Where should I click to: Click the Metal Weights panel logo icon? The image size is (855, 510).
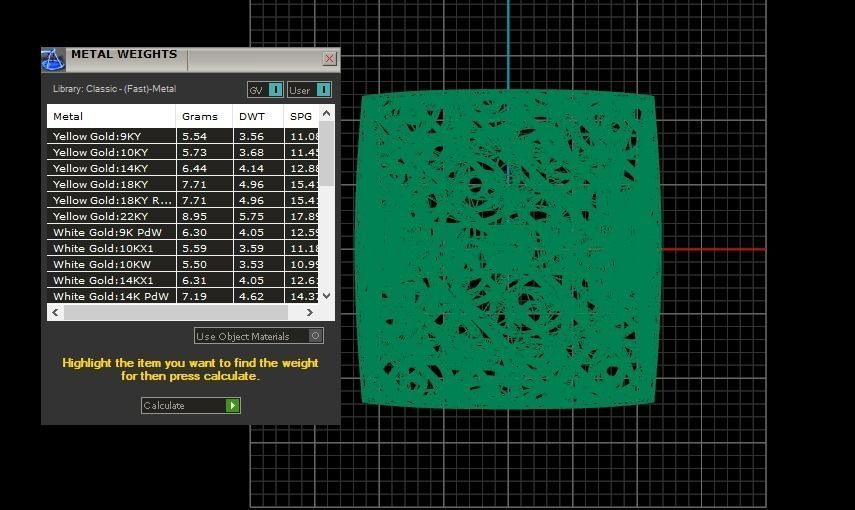(53, 59)
